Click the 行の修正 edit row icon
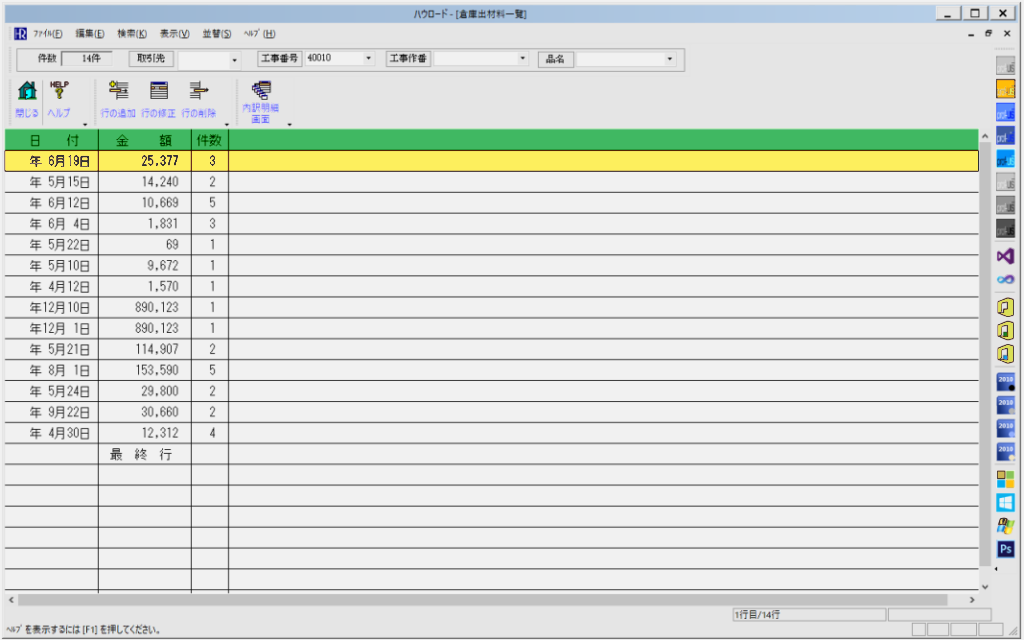Screen dimensions: 1024x640 [158, 92]
